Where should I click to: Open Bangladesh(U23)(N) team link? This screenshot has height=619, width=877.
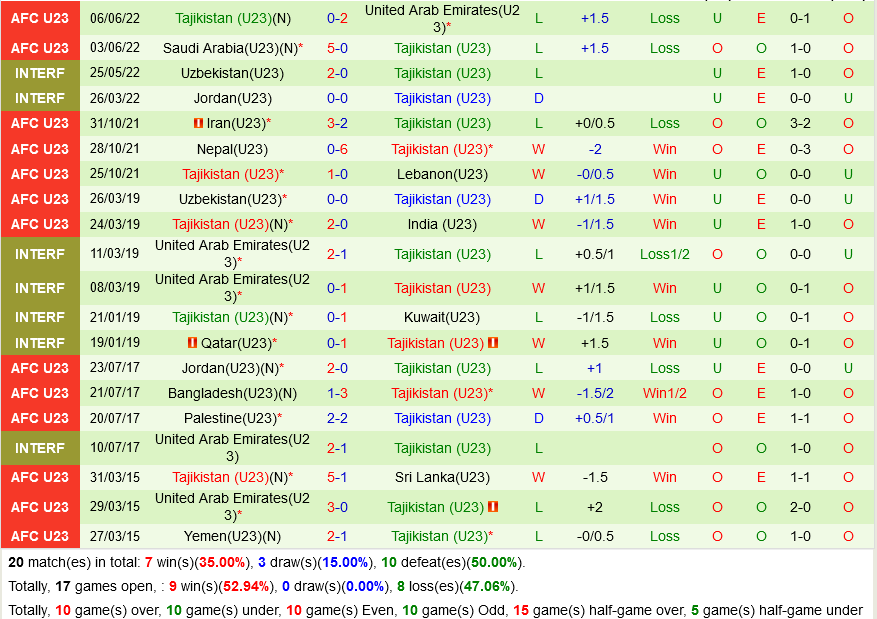tap(232, 393)
